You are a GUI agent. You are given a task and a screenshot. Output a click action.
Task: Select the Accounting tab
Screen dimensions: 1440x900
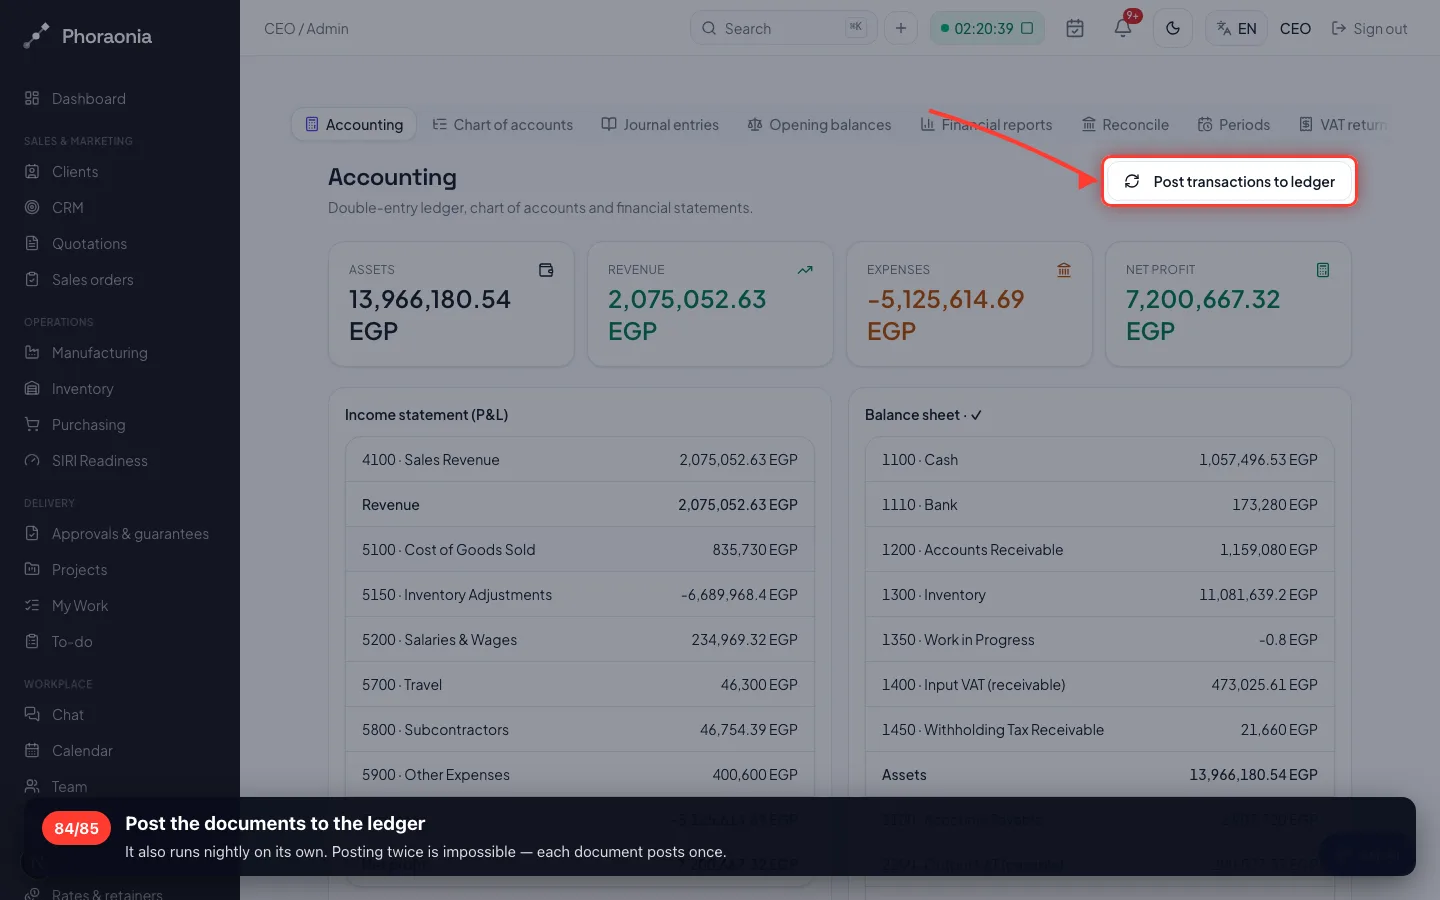pyautogui.click(x=354, y=125)
